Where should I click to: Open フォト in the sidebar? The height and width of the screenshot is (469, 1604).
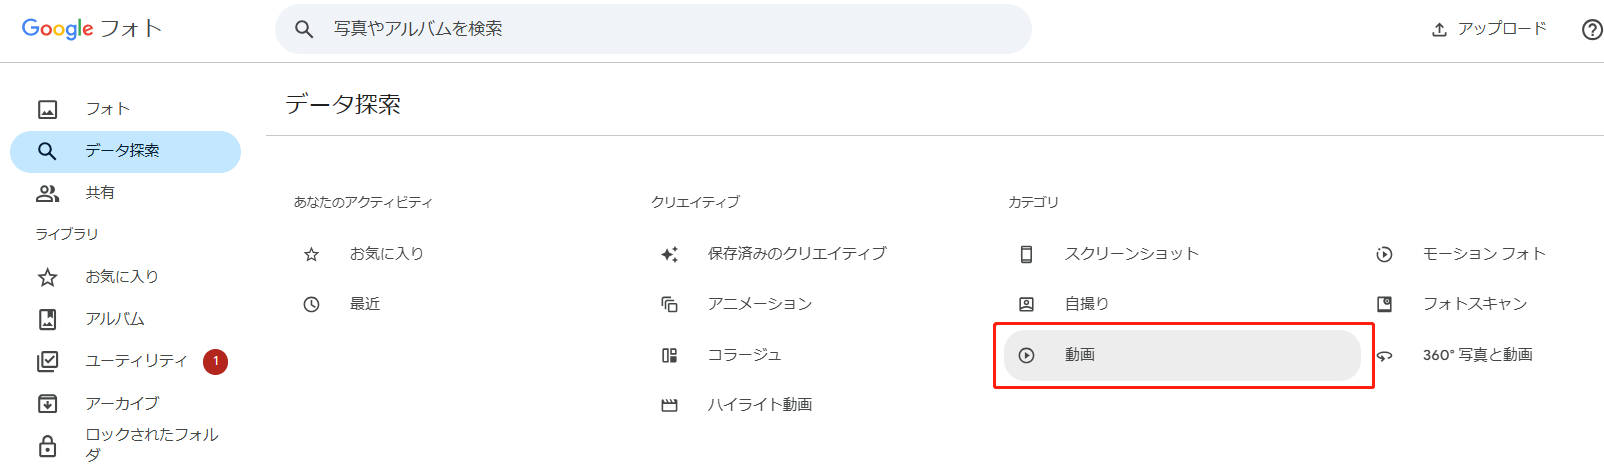107,109
